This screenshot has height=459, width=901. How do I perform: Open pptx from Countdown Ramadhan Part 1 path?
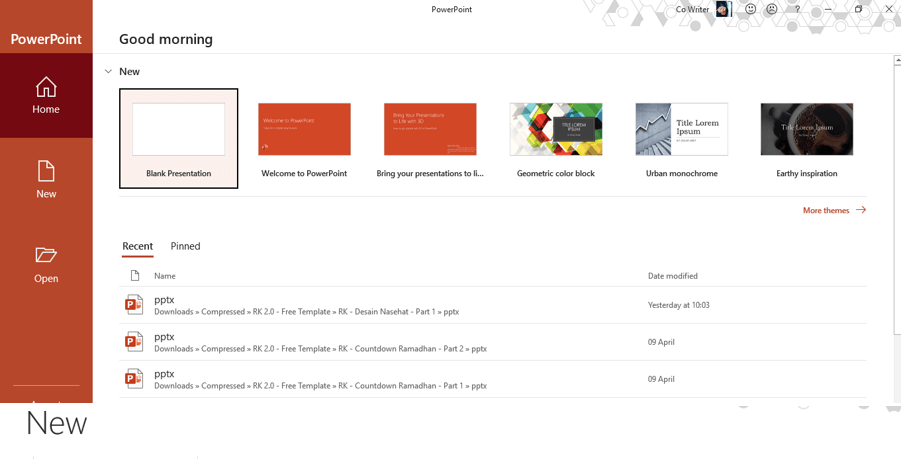pos(493,379)
